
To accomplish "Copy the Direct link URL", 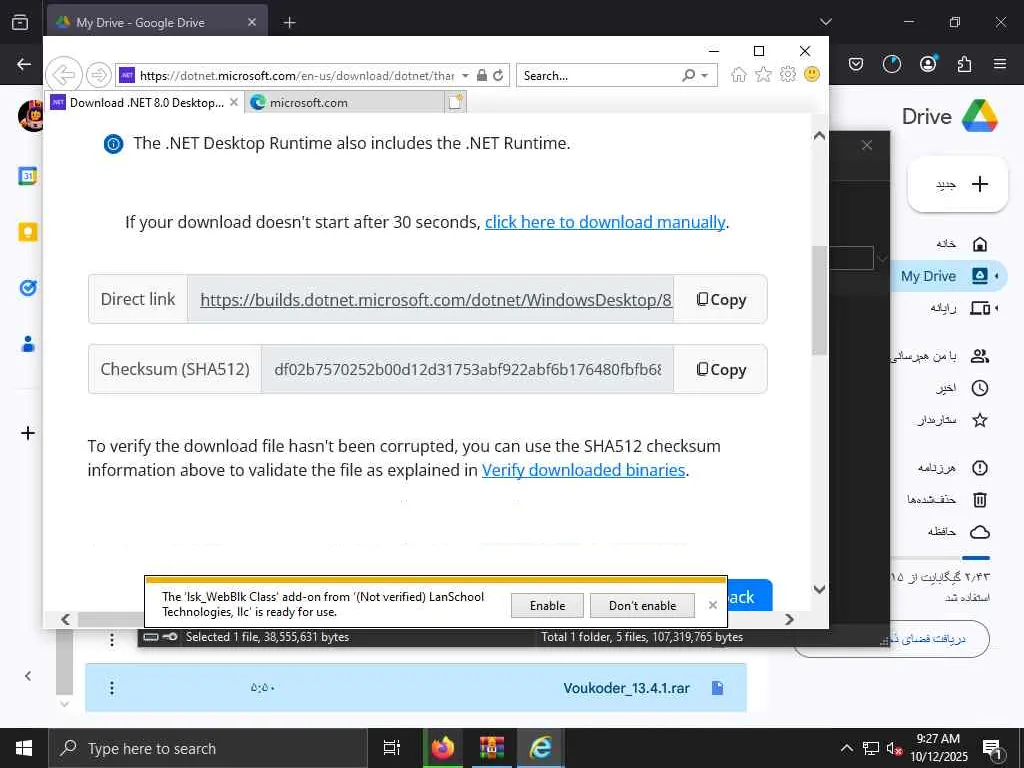I will coord(720,300).
